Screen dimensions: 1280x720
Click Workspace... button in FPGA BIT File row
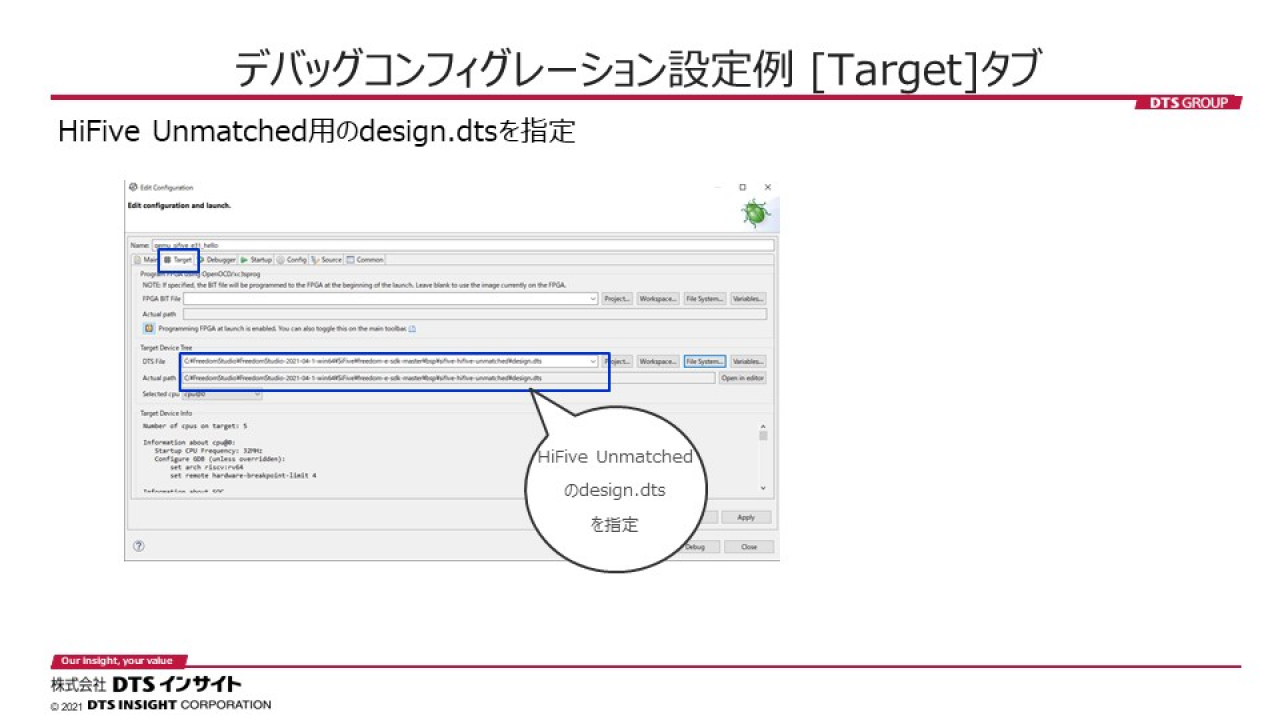(x=658, y=298)
